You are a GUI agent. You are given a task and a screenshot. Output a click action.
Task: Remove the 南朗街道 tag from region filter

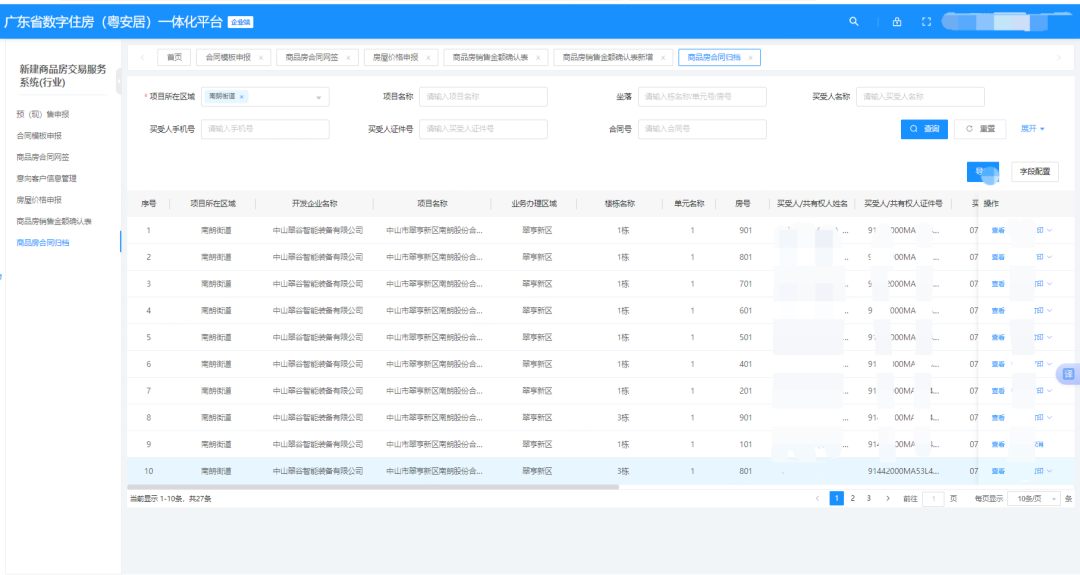coord(242,97)
